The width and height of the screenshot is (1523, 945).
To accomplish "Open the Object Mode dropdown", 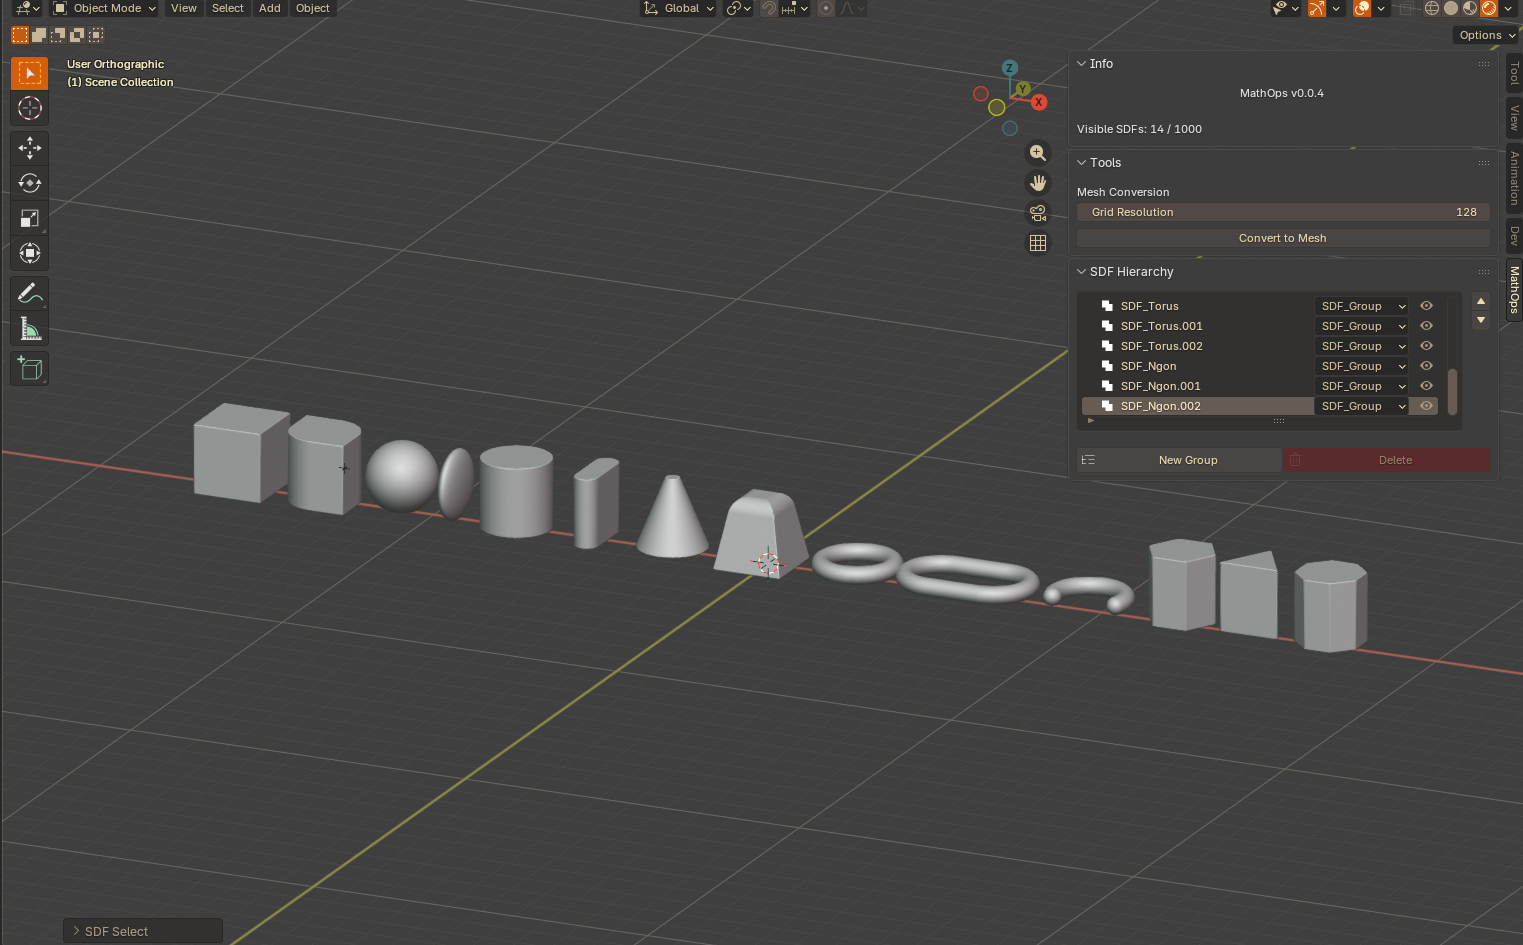I will coord(105,8).
